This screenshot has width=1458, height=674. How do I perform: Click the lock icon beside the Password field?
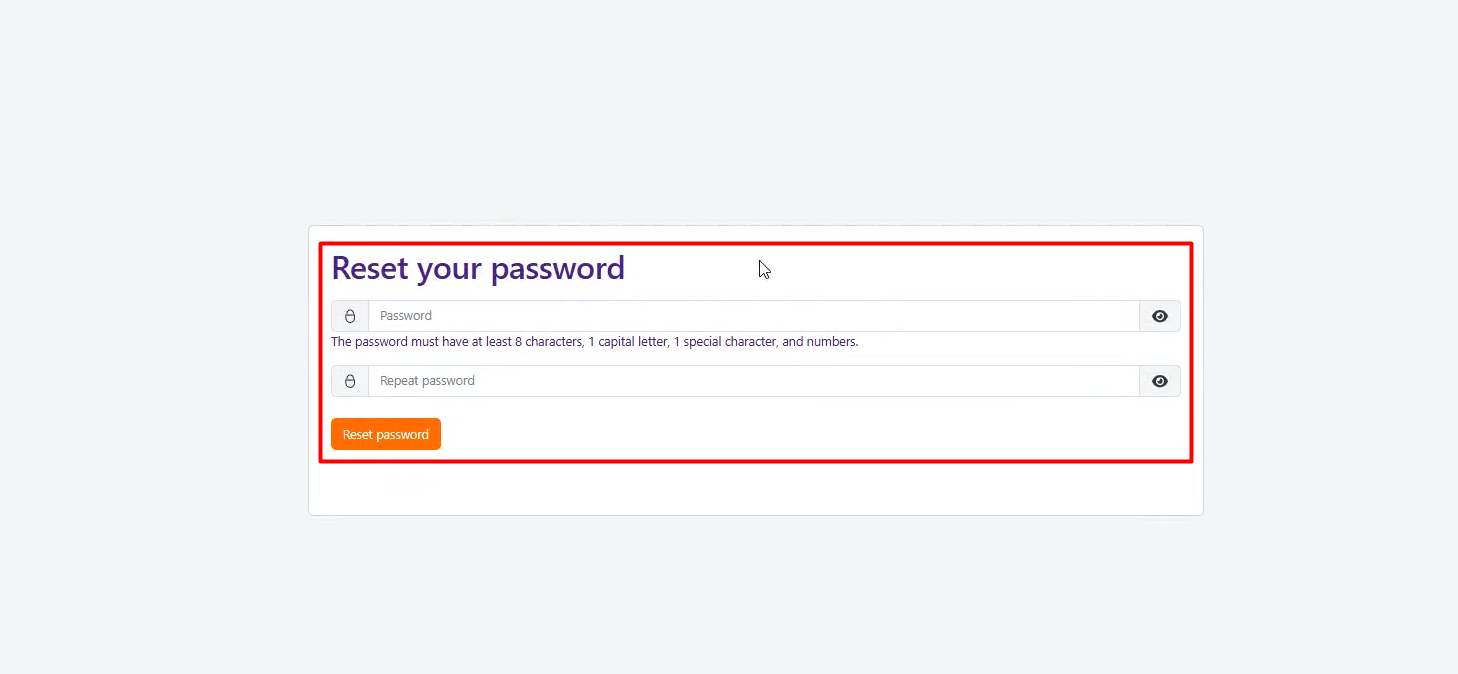(x=350, y=316)
